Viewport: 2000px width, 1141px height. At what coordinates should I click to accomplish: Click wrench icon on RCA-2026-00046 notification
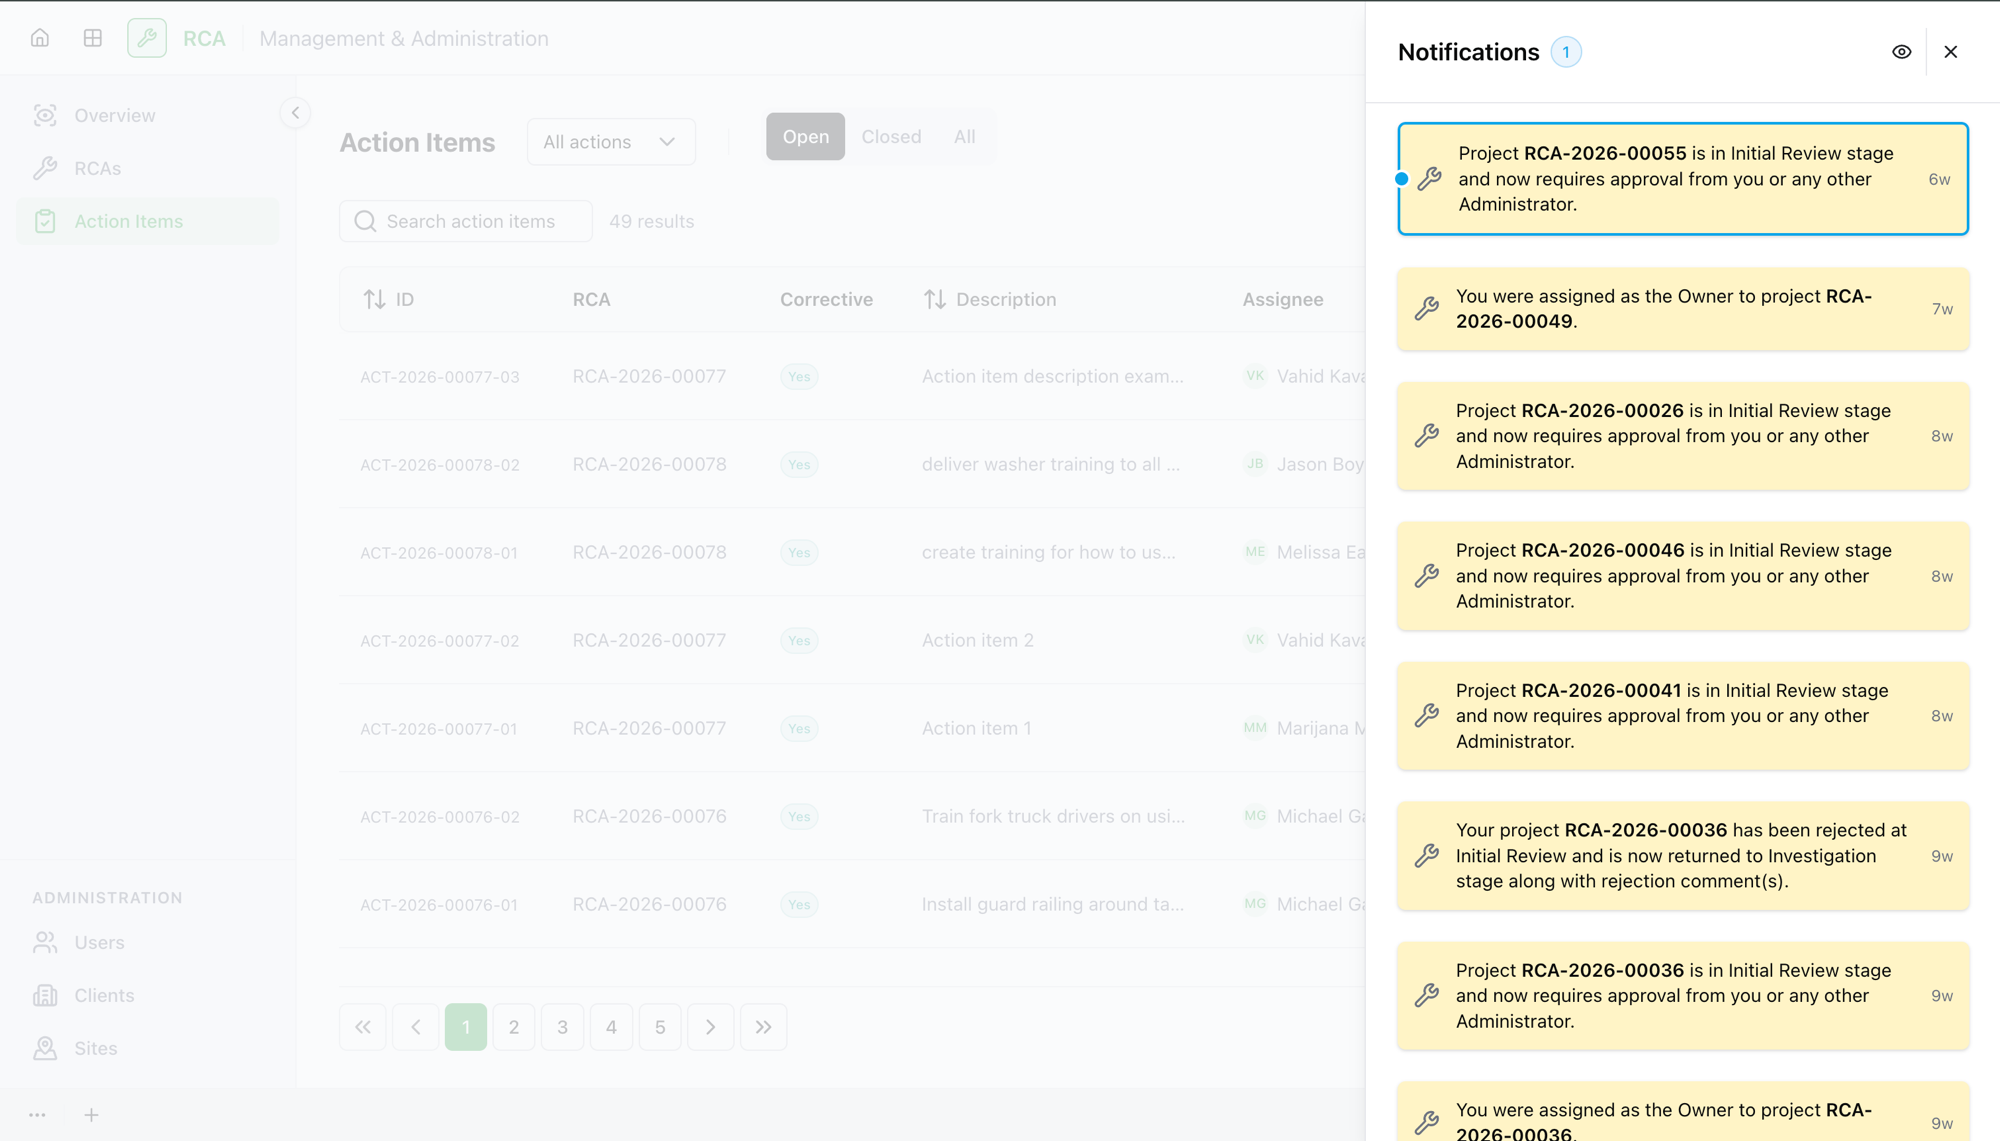[x=1427, y=576]
